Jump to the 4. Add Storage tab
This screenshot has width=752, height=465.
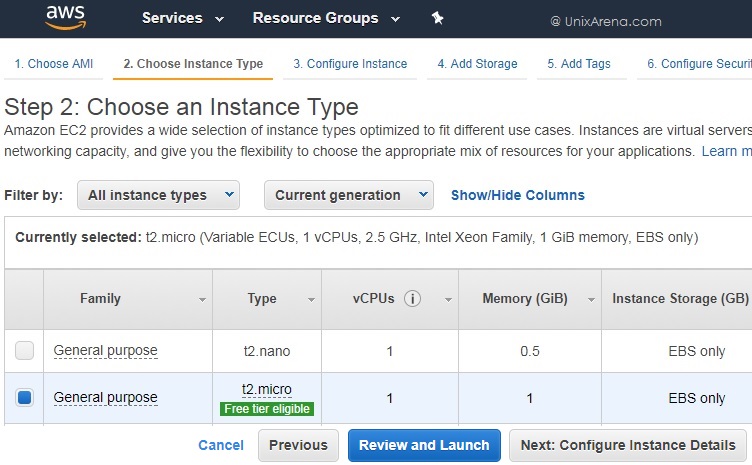tap(477, 64)
